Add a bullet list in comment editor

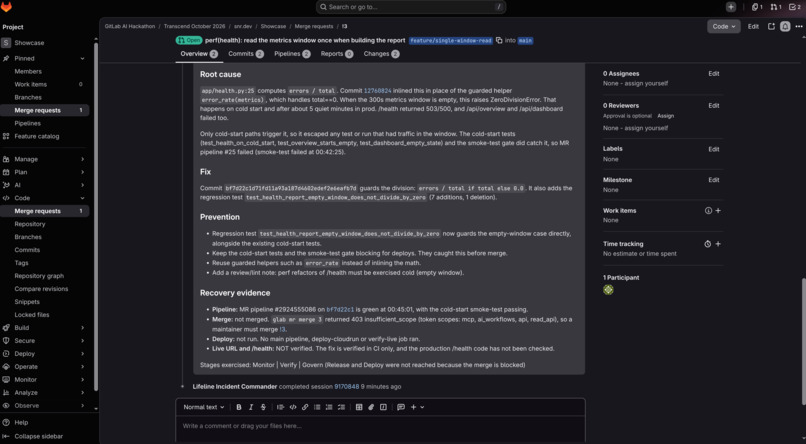pos(317,407)
